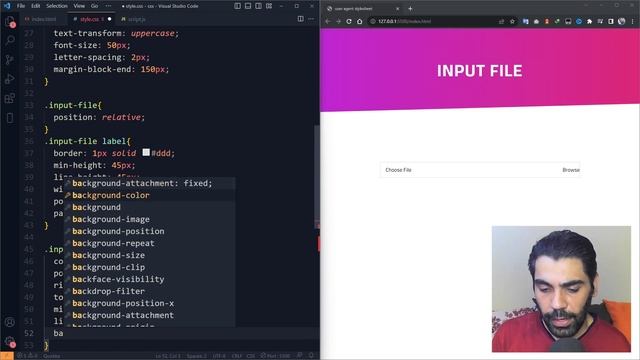
Task: Click line and column indicator in status bar
Action: [x=168, y=356]
